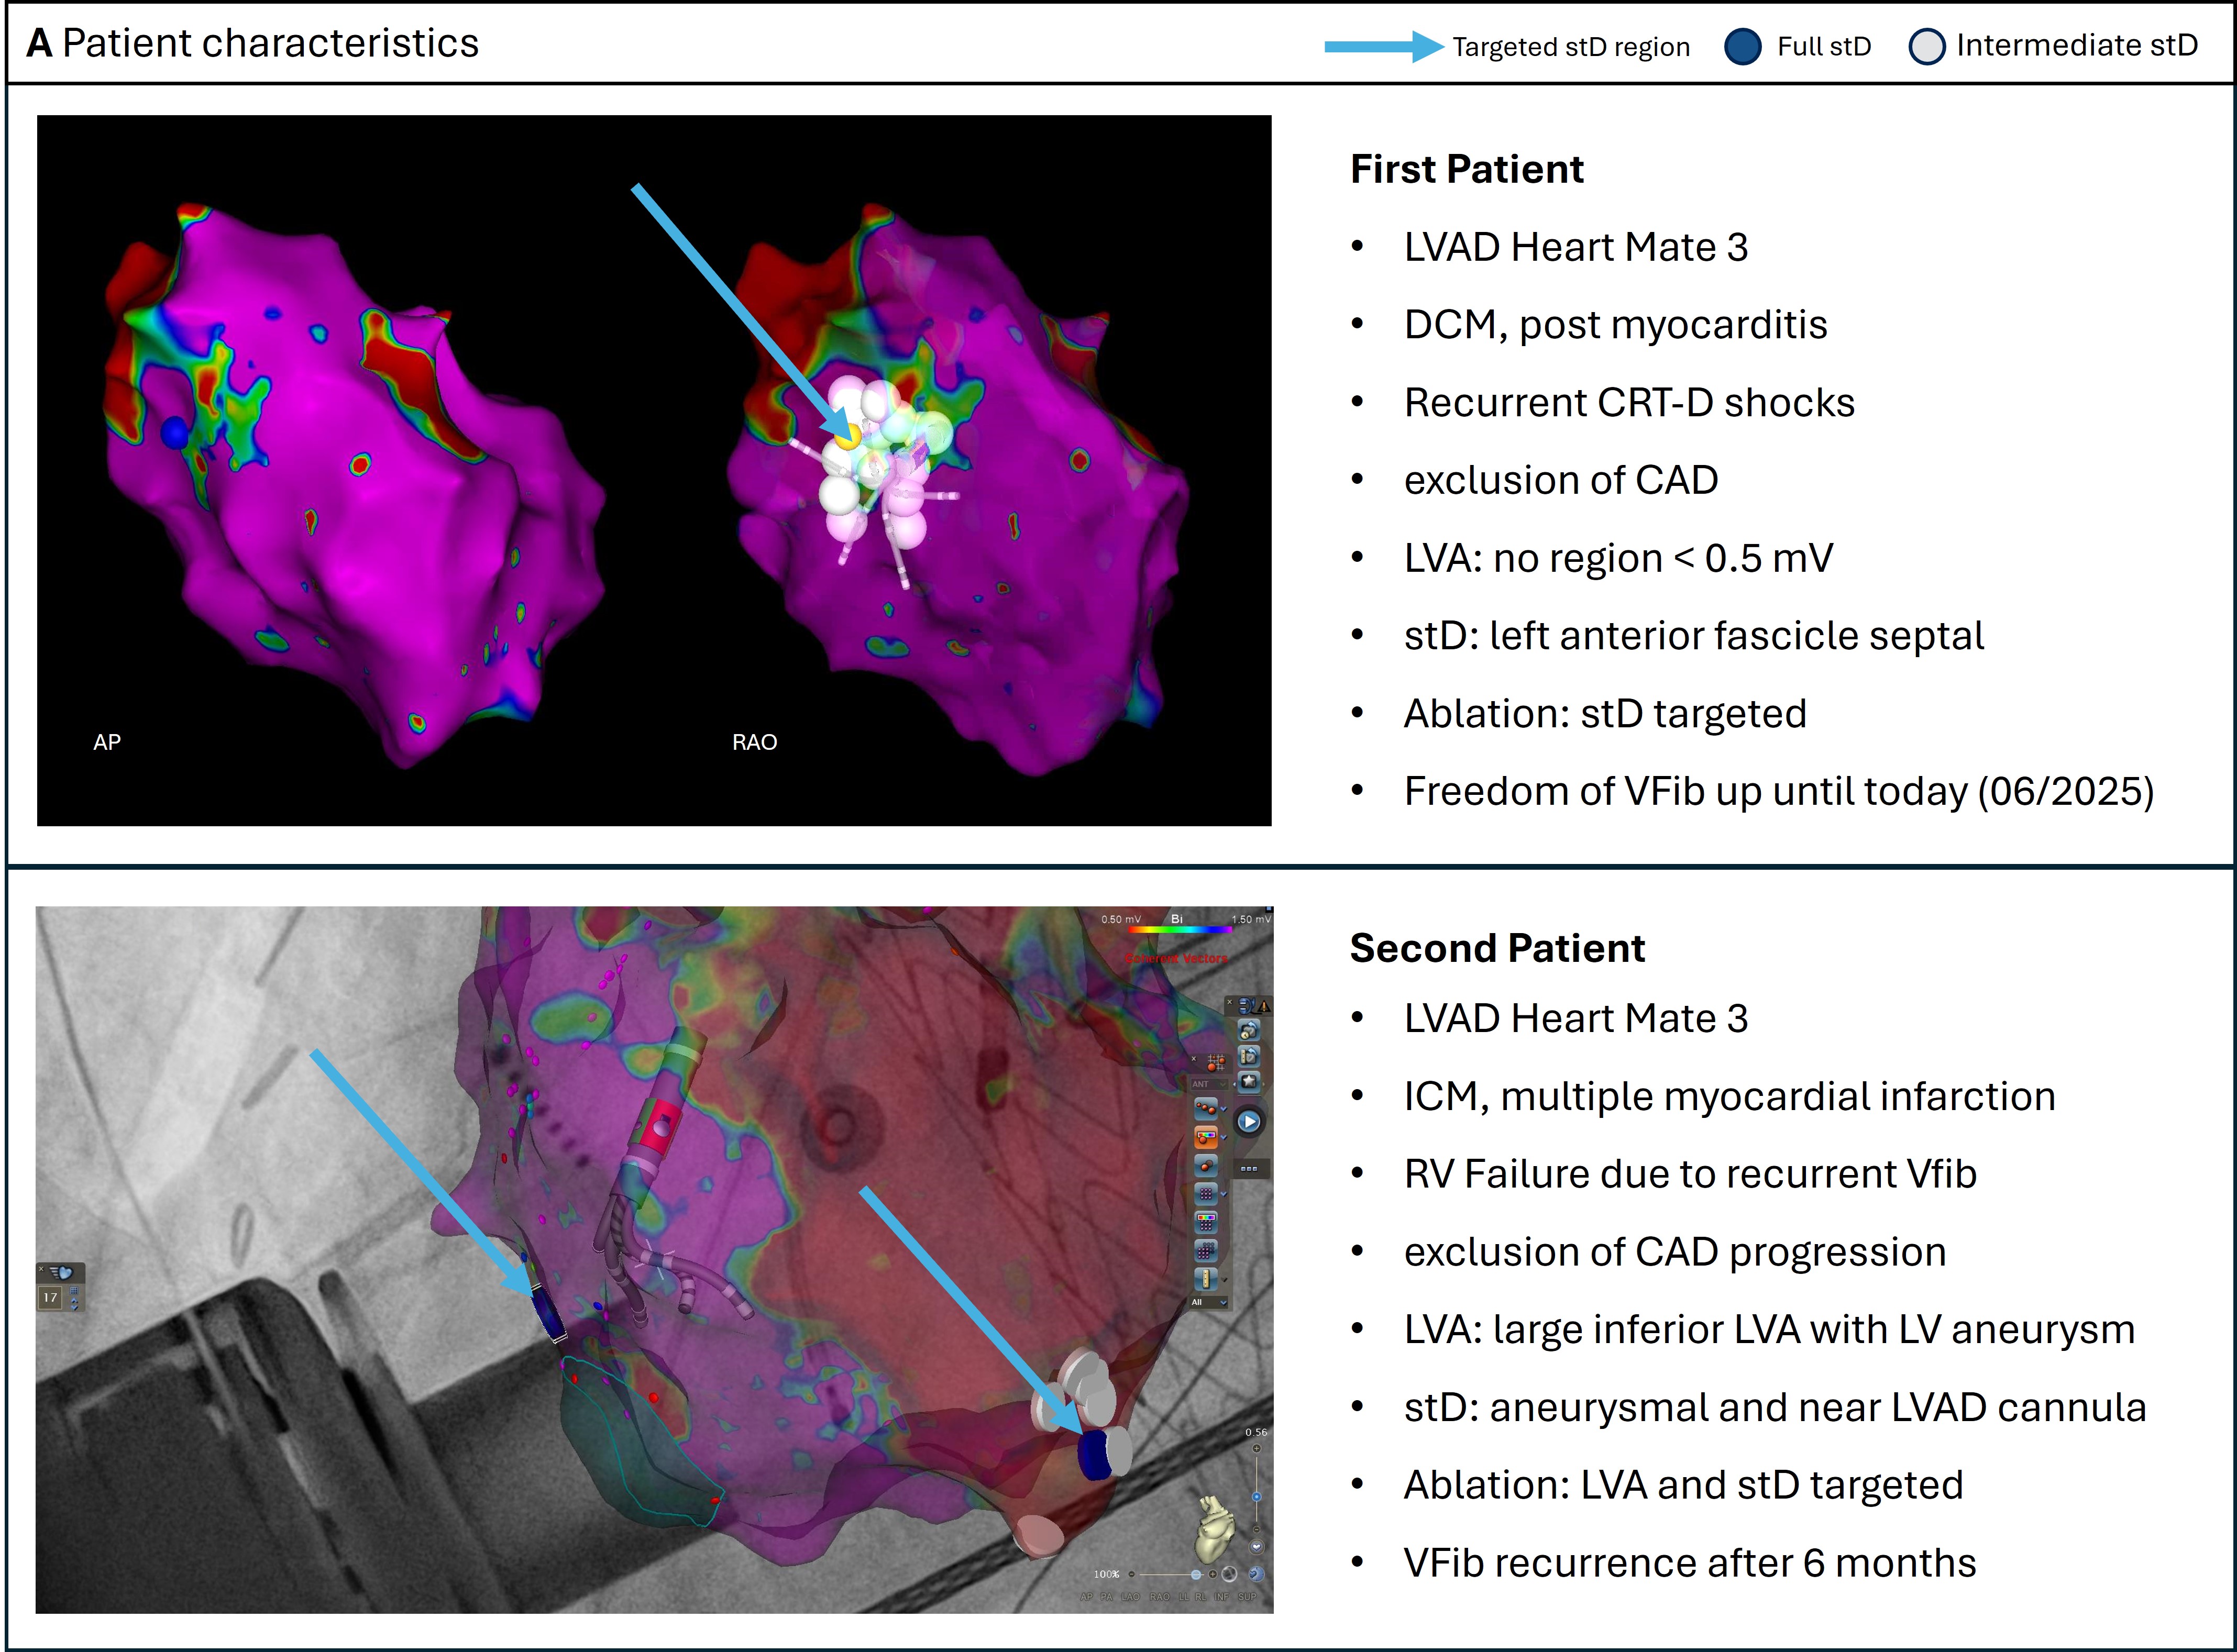Screen dimensions: 2237x1652
Task: Select the three red points icon
Action: 1206,1109
